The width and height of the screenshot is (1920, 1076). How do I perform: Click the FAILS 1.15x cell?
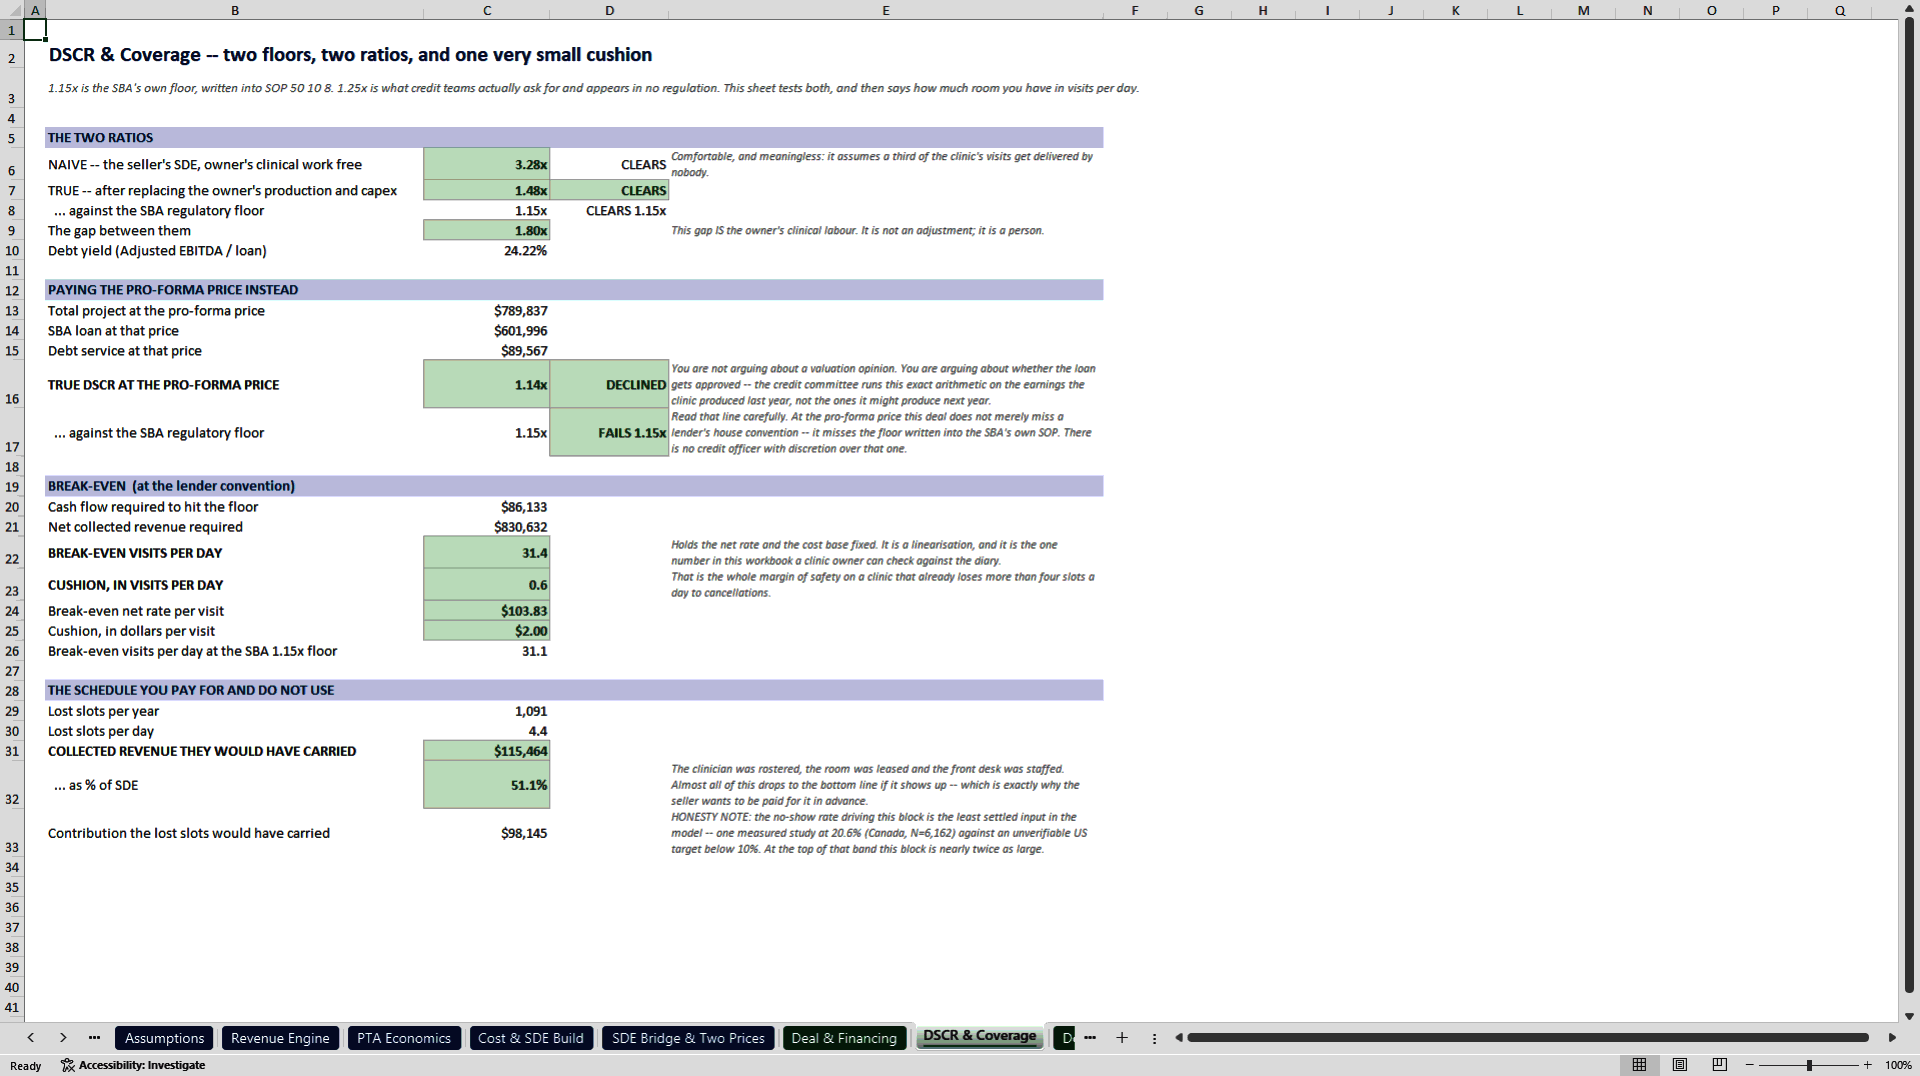click(x=609, y=432)
